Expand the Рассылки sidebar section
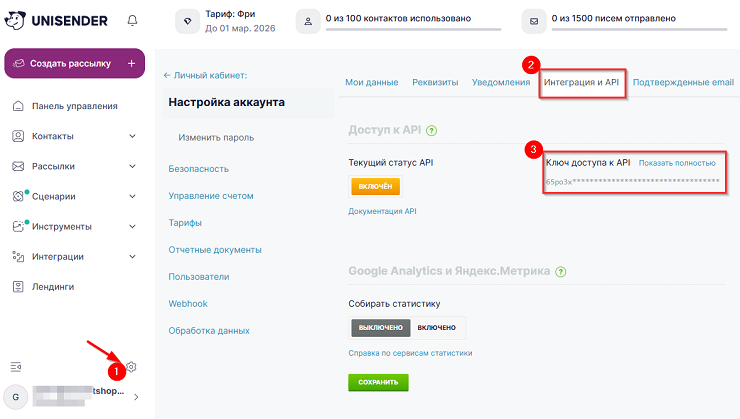The image size is (740, 419). (132, 166)
